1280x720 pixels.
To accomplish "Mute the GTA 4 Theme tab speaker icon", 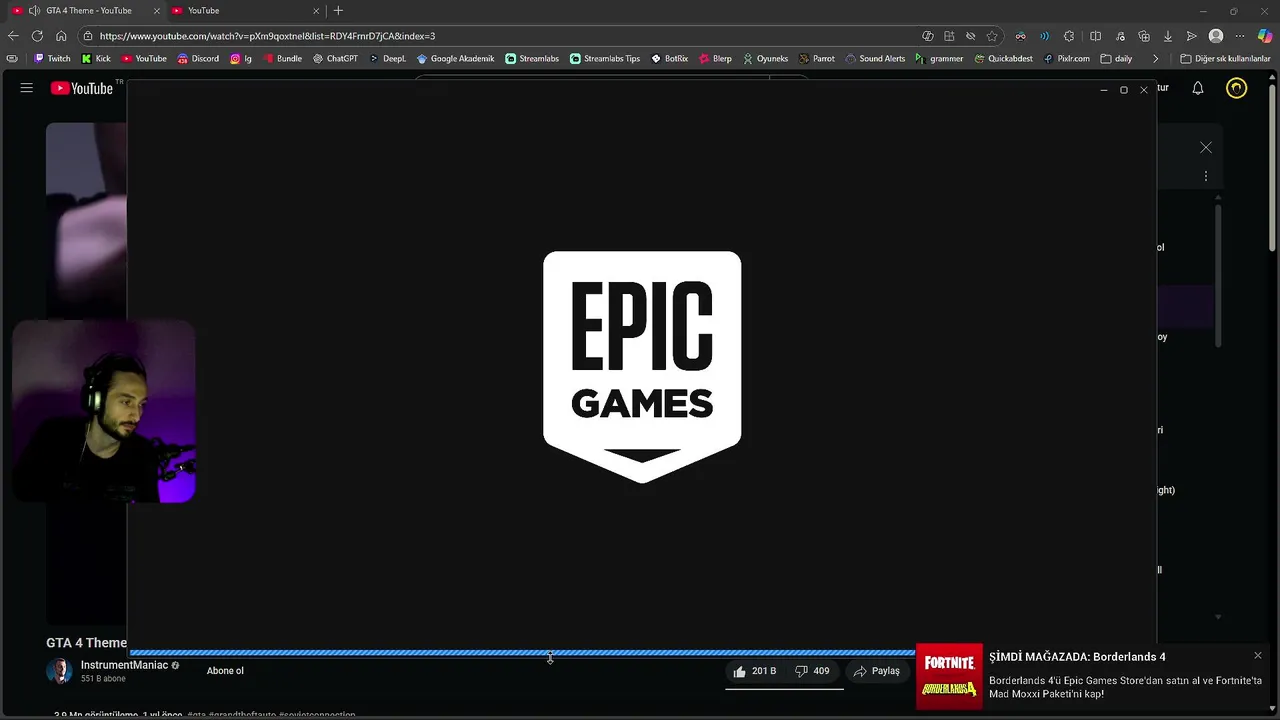I will [x=34, y=10].
